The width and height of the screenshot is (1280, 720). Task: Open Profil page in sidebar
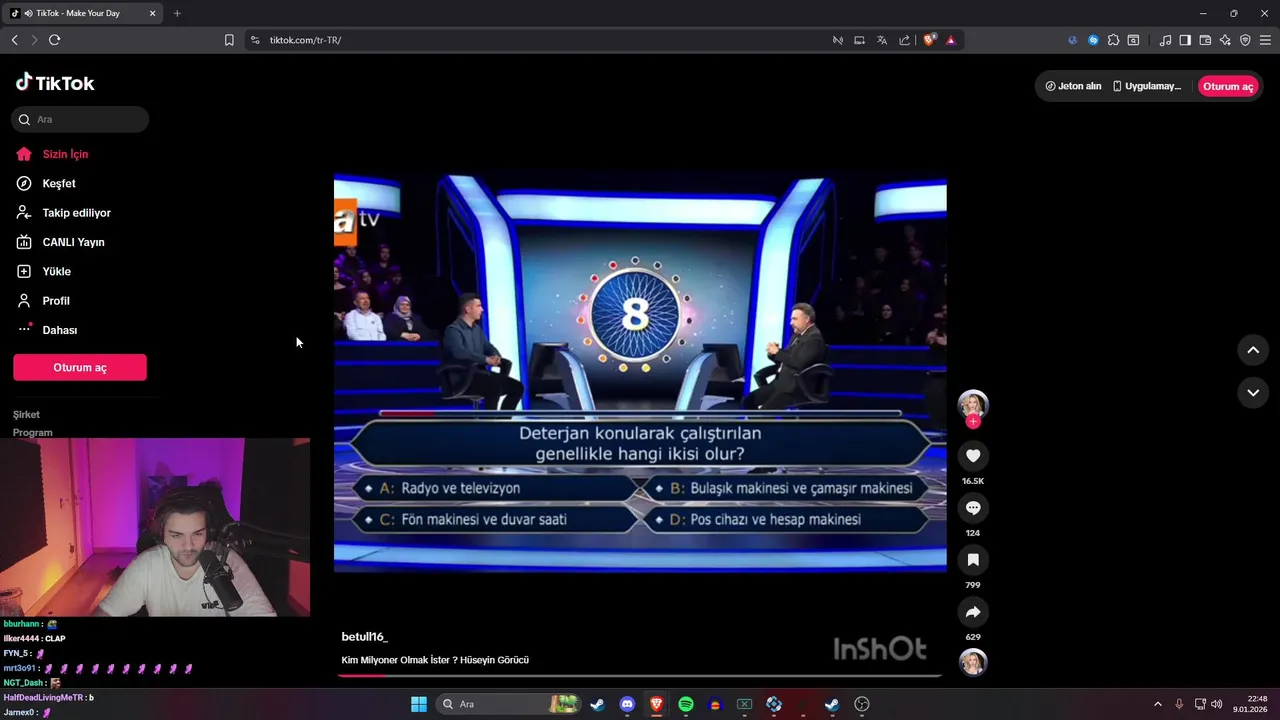(x=42, y=301)
